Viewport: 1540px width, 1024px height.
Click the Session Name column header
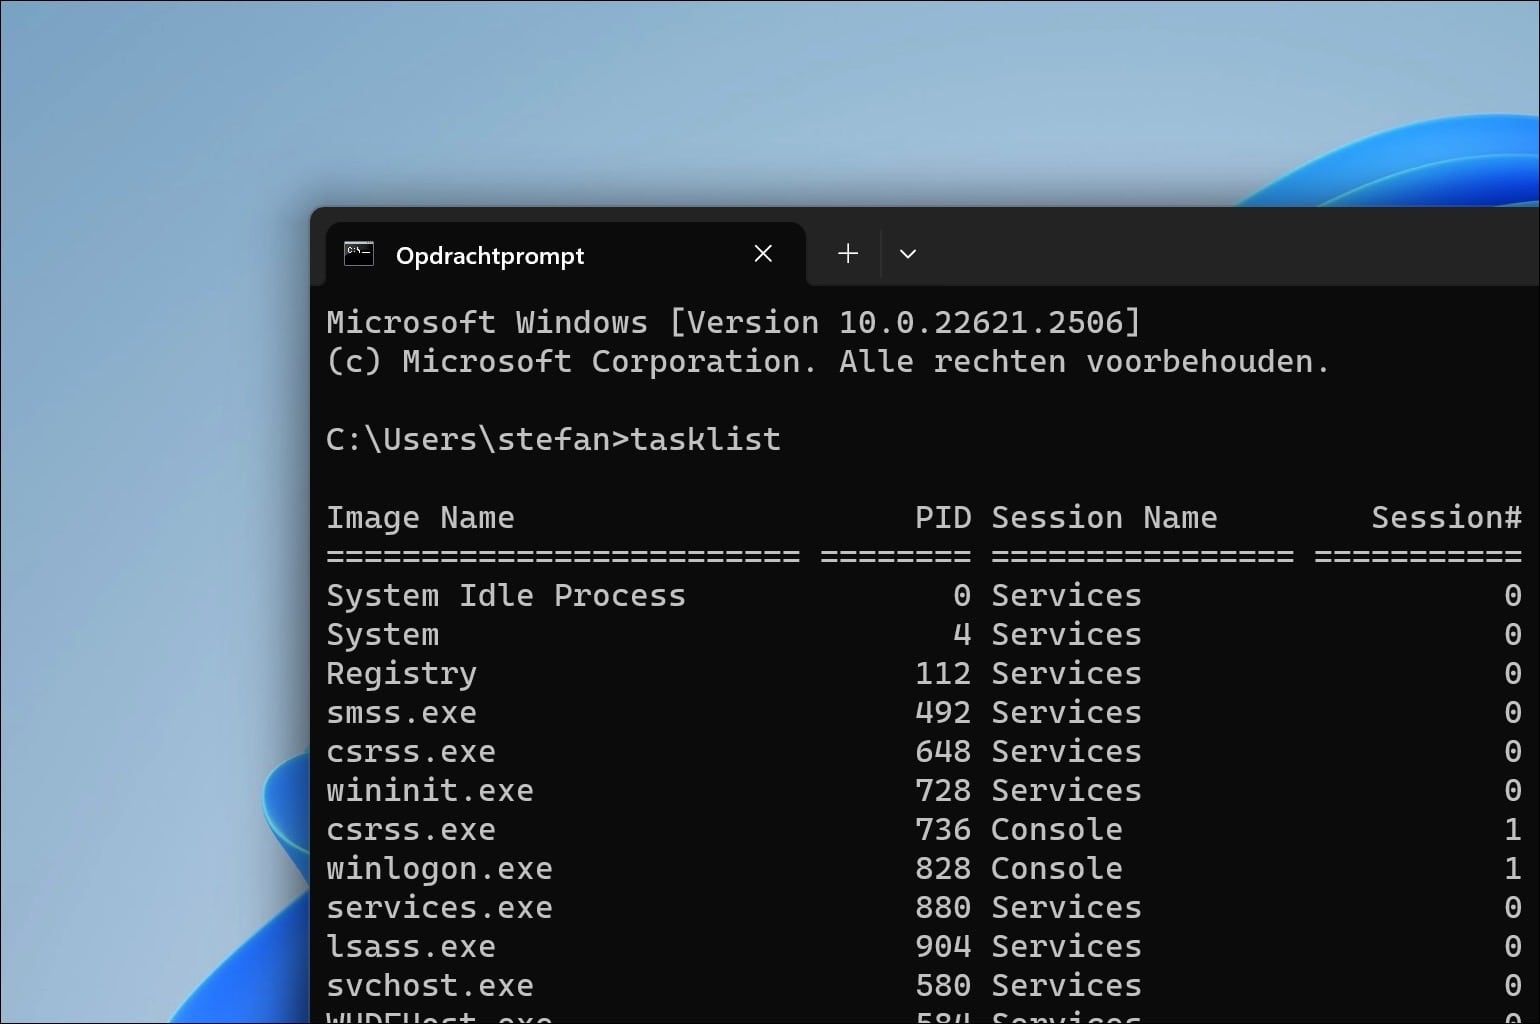coord(1104,517)
